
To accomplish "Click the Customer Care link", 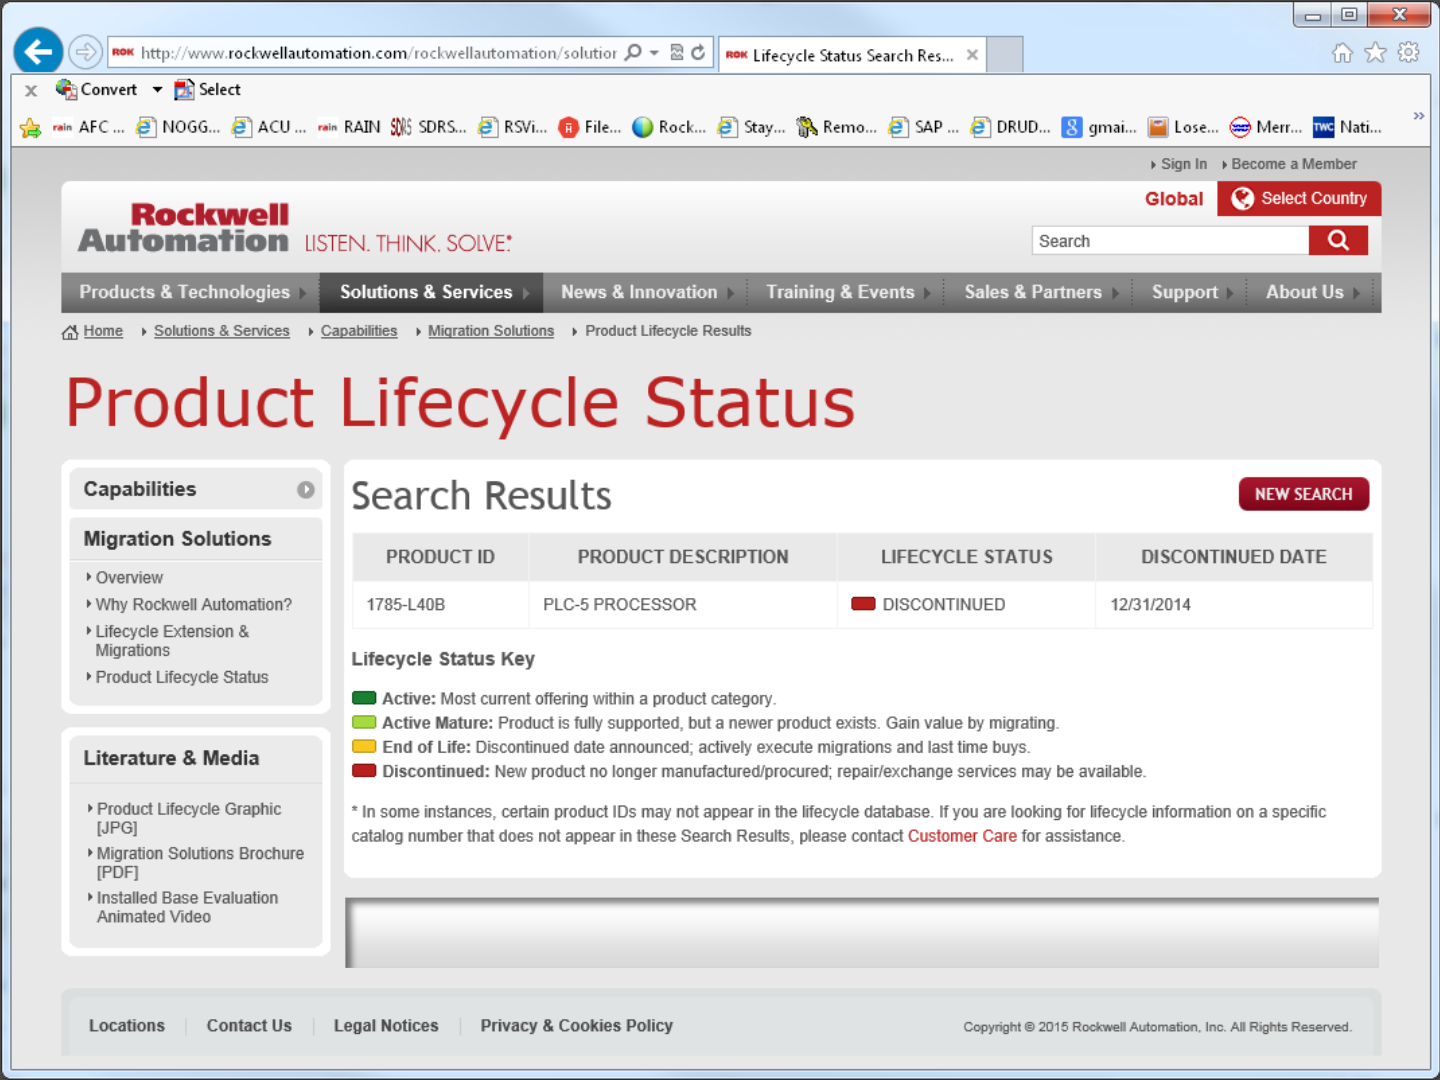I will tap(962, 836).
